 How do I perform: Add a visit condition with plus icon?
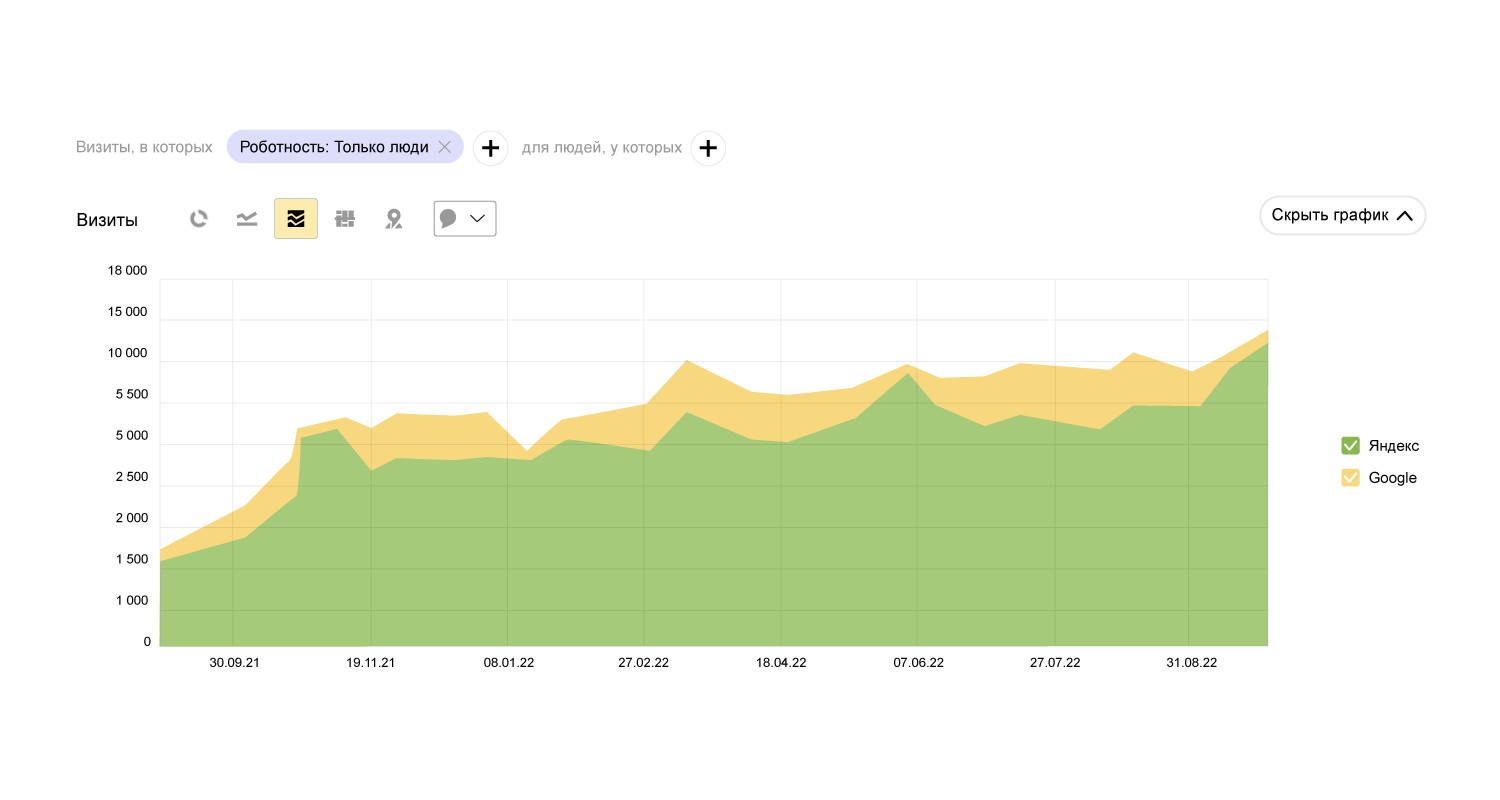tap(490, 148)
